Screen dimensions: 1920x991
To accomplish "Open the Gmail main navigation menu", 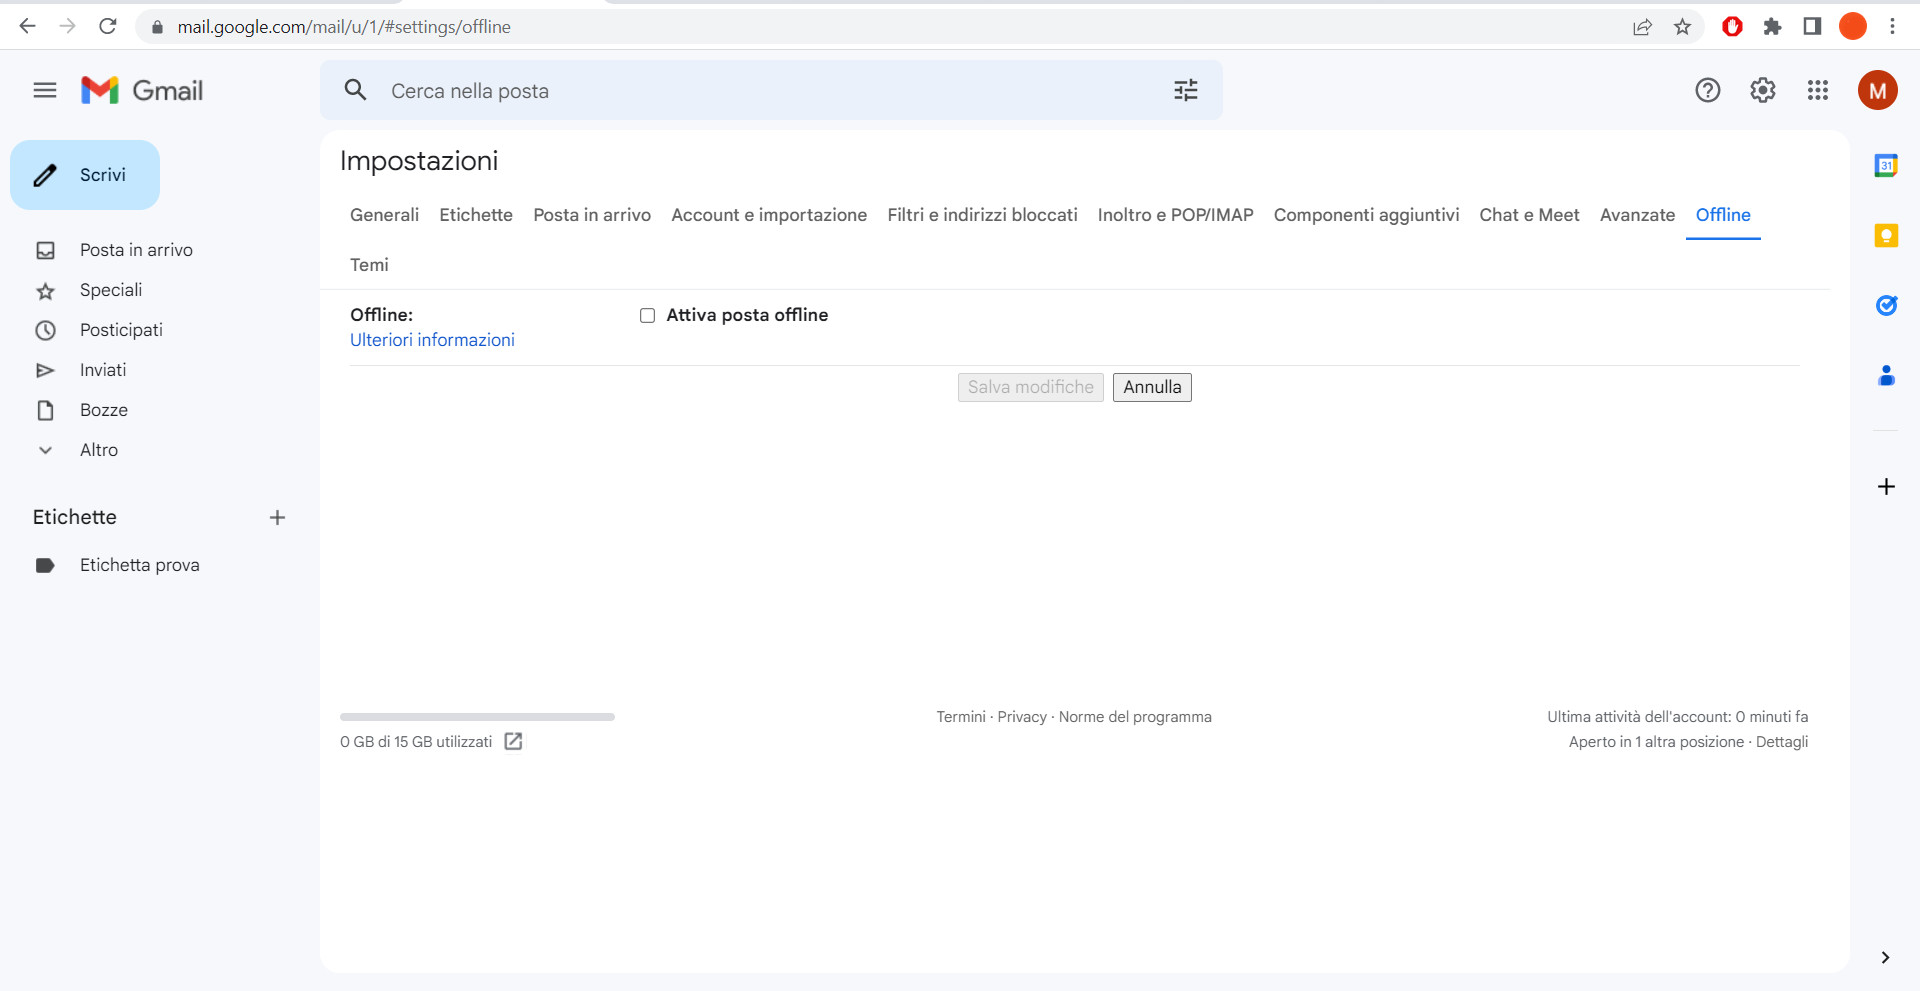I will pos(44,90).
